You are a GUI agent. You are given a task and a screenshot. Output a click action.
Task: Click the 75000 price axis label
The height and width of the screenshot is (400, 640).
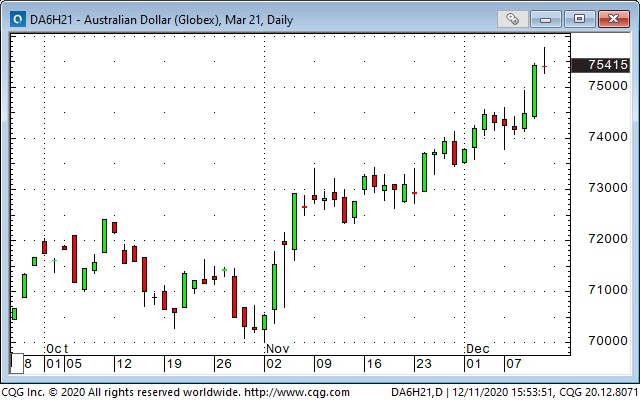click(608, 86)
